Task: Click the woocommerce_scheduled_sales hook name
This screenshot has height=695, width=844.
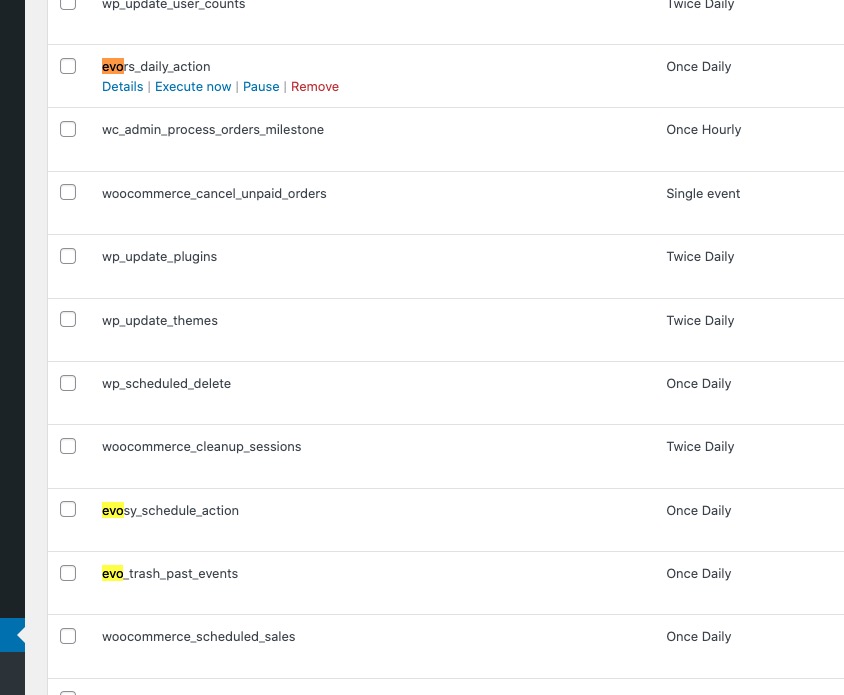Action: pyautogui.click(x=199, y=636)
